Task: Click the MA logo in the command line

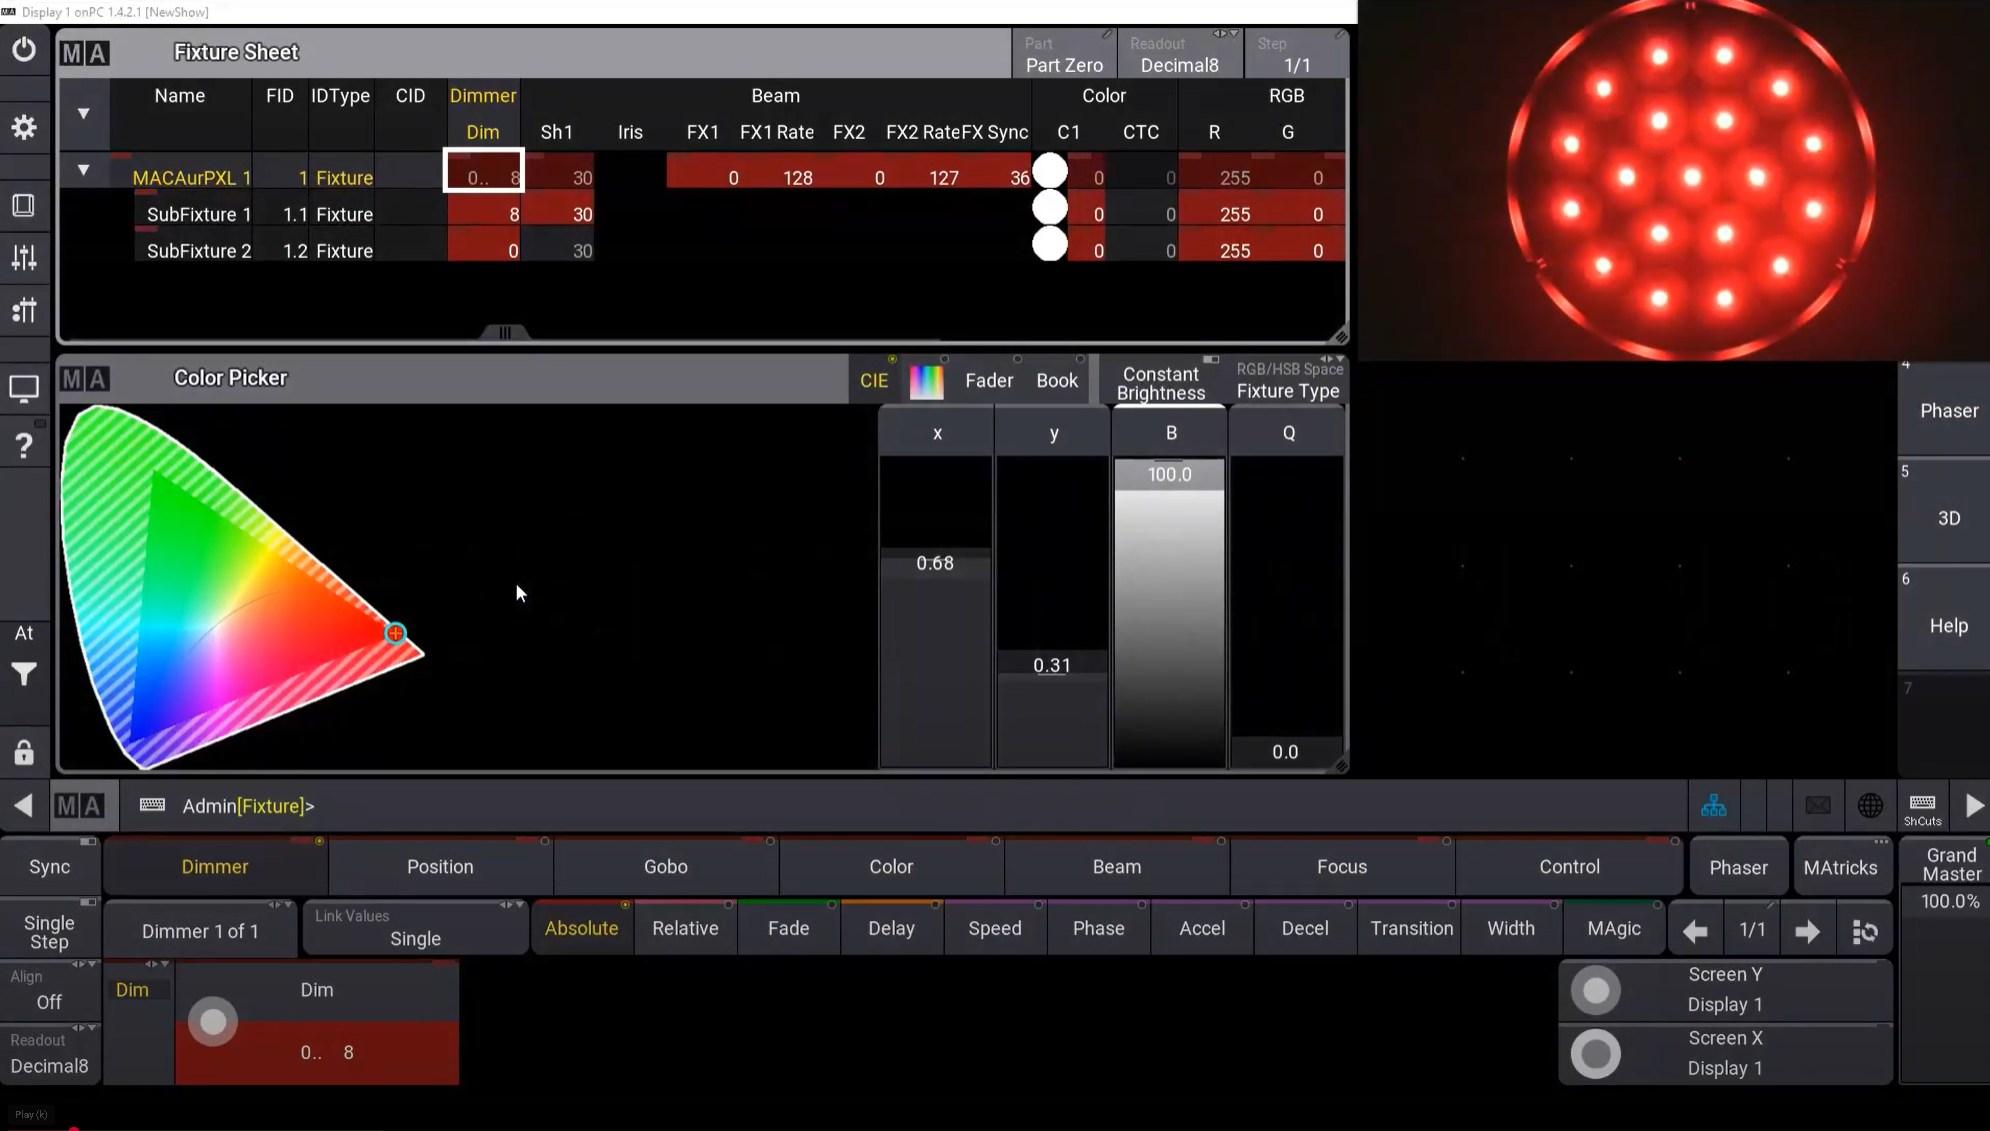Action: click(x=79, y=806)
